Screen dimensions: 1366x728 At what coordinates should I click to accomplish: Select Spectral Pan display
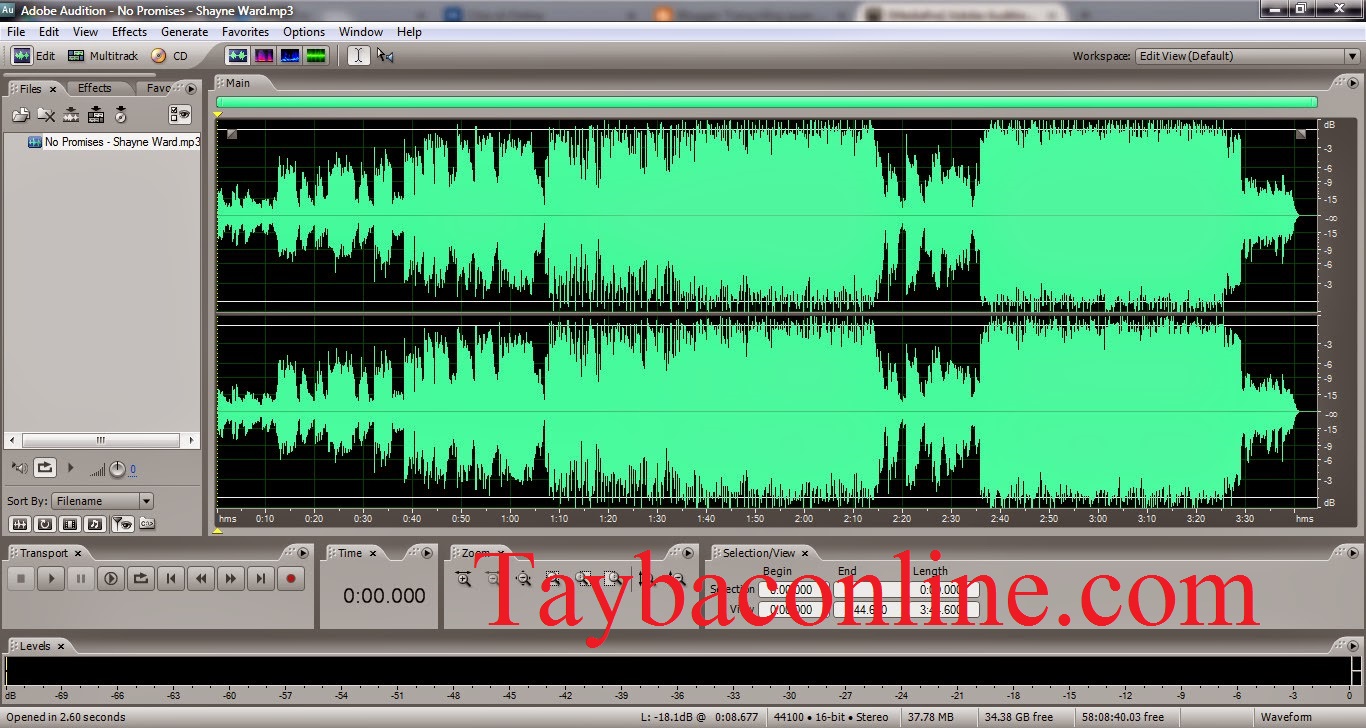290,56
